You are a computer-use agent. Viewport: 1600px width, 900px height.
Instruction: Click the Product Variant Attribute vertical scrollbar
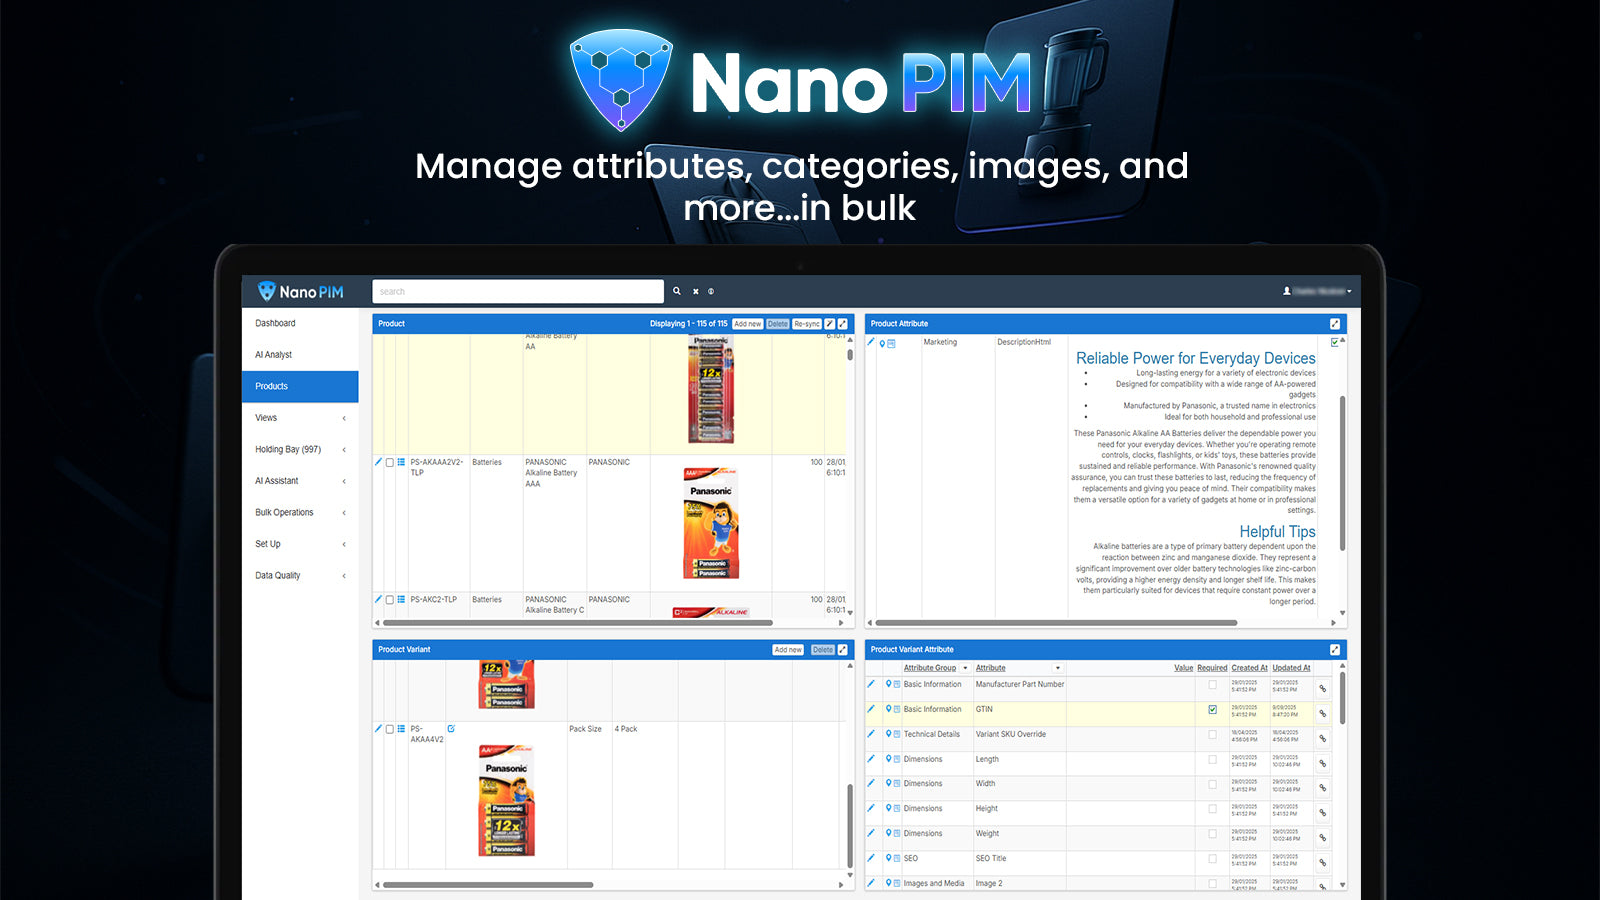(x=1342, y=698)
